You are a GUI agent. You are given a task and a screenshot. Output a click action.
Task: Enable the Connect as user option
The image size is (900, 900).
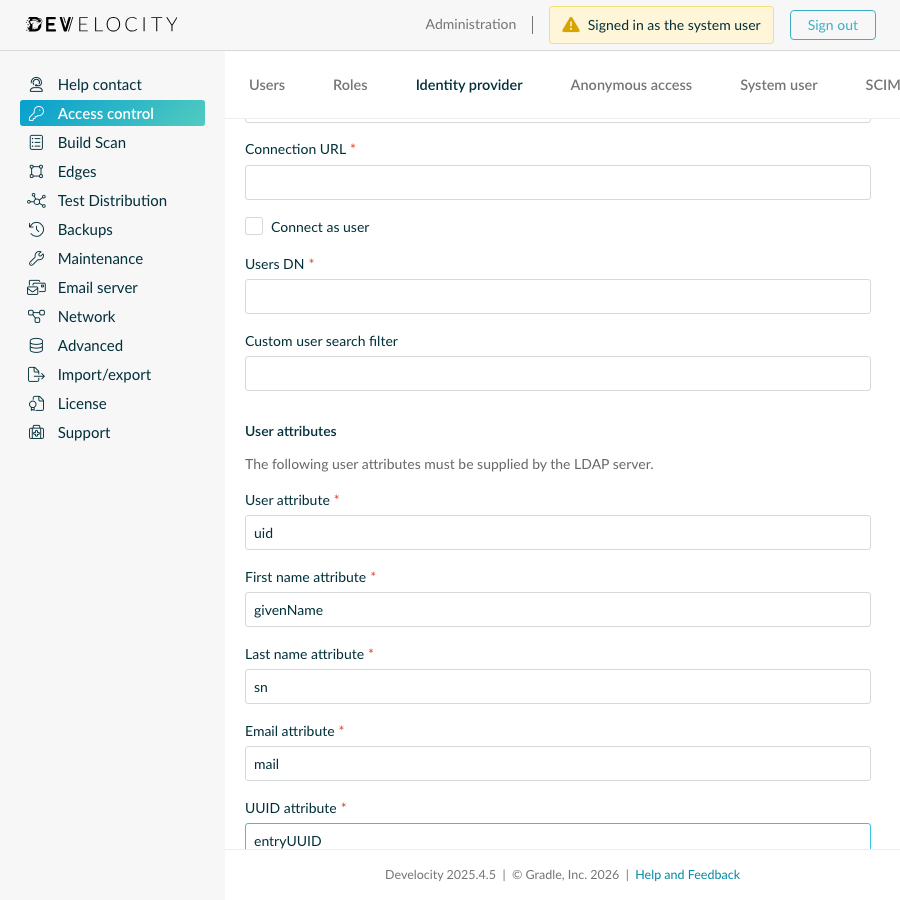pyautogui.click(x=253, y=226)
